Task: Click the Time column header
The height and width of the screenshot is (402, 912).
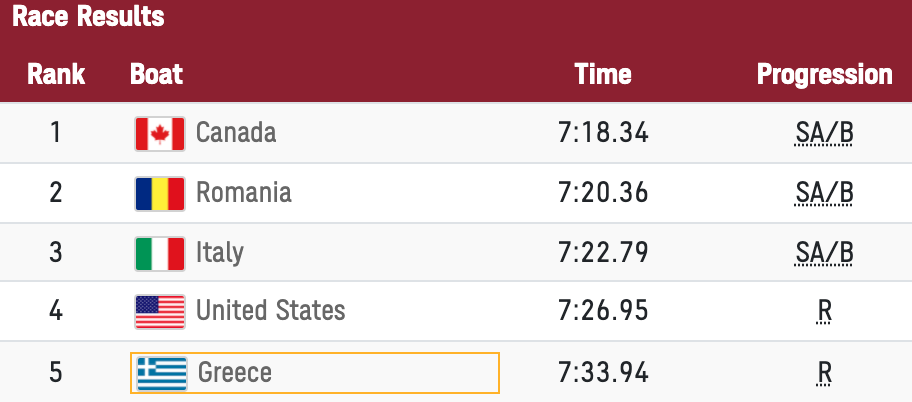Action: coord(603,74)
